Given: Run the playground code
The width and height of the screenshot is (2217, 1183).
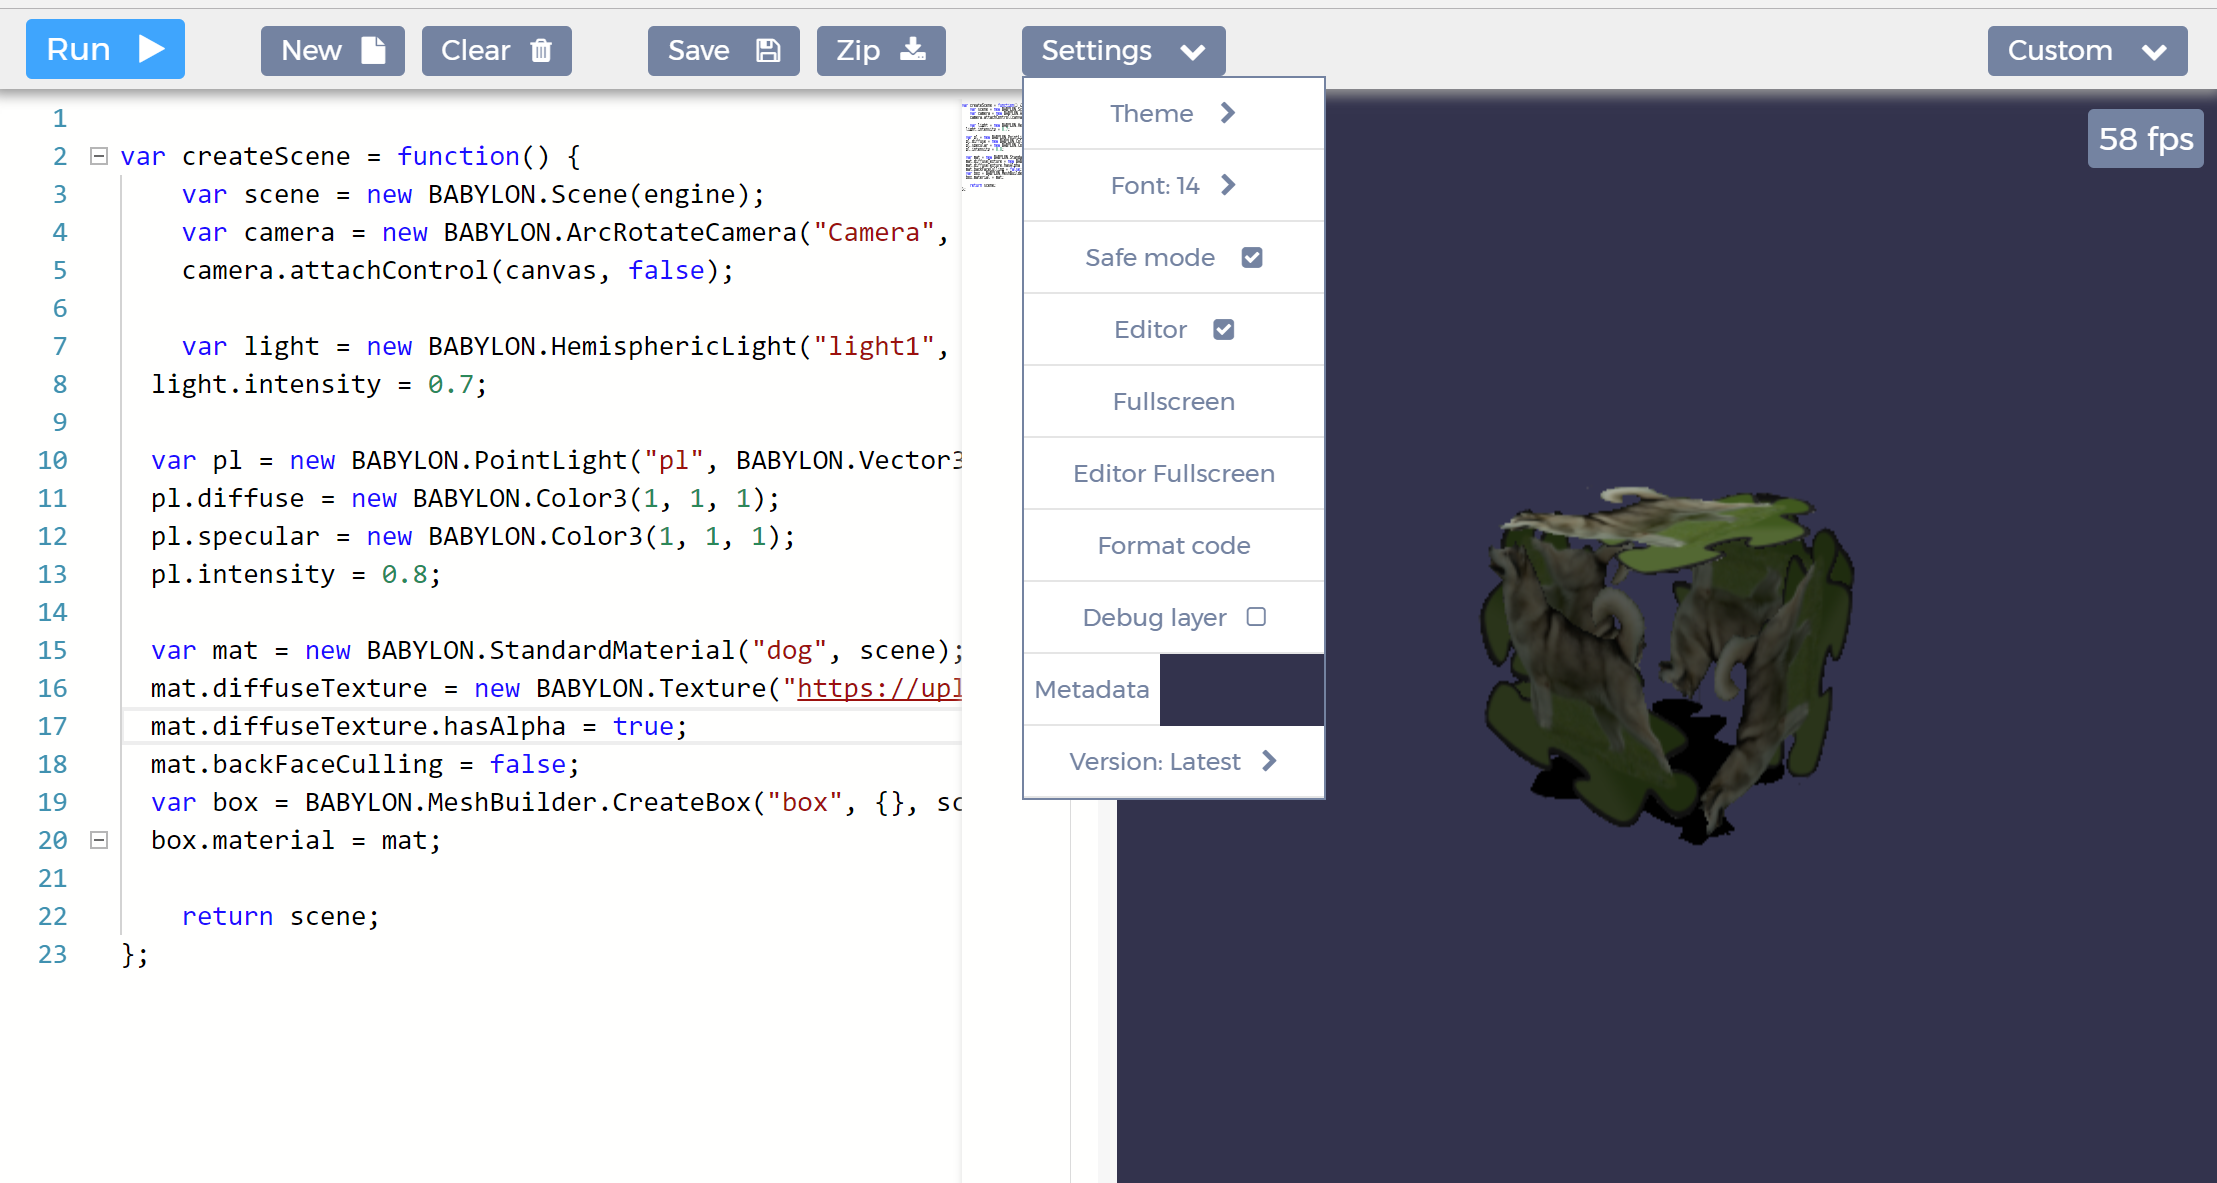Looking at the screenshot, I should tap(105, 49).
